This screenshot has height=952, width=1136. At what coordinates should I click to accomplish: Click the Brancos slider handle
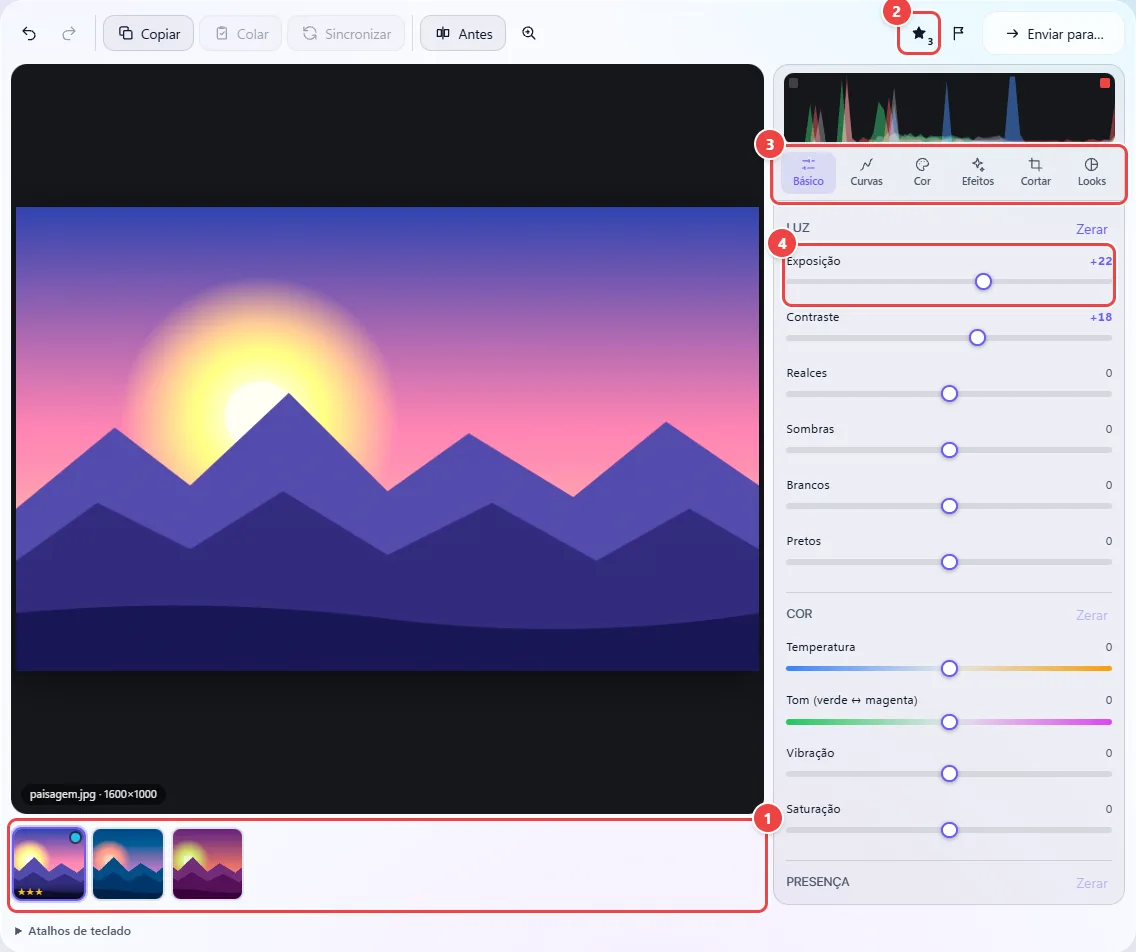949,506
